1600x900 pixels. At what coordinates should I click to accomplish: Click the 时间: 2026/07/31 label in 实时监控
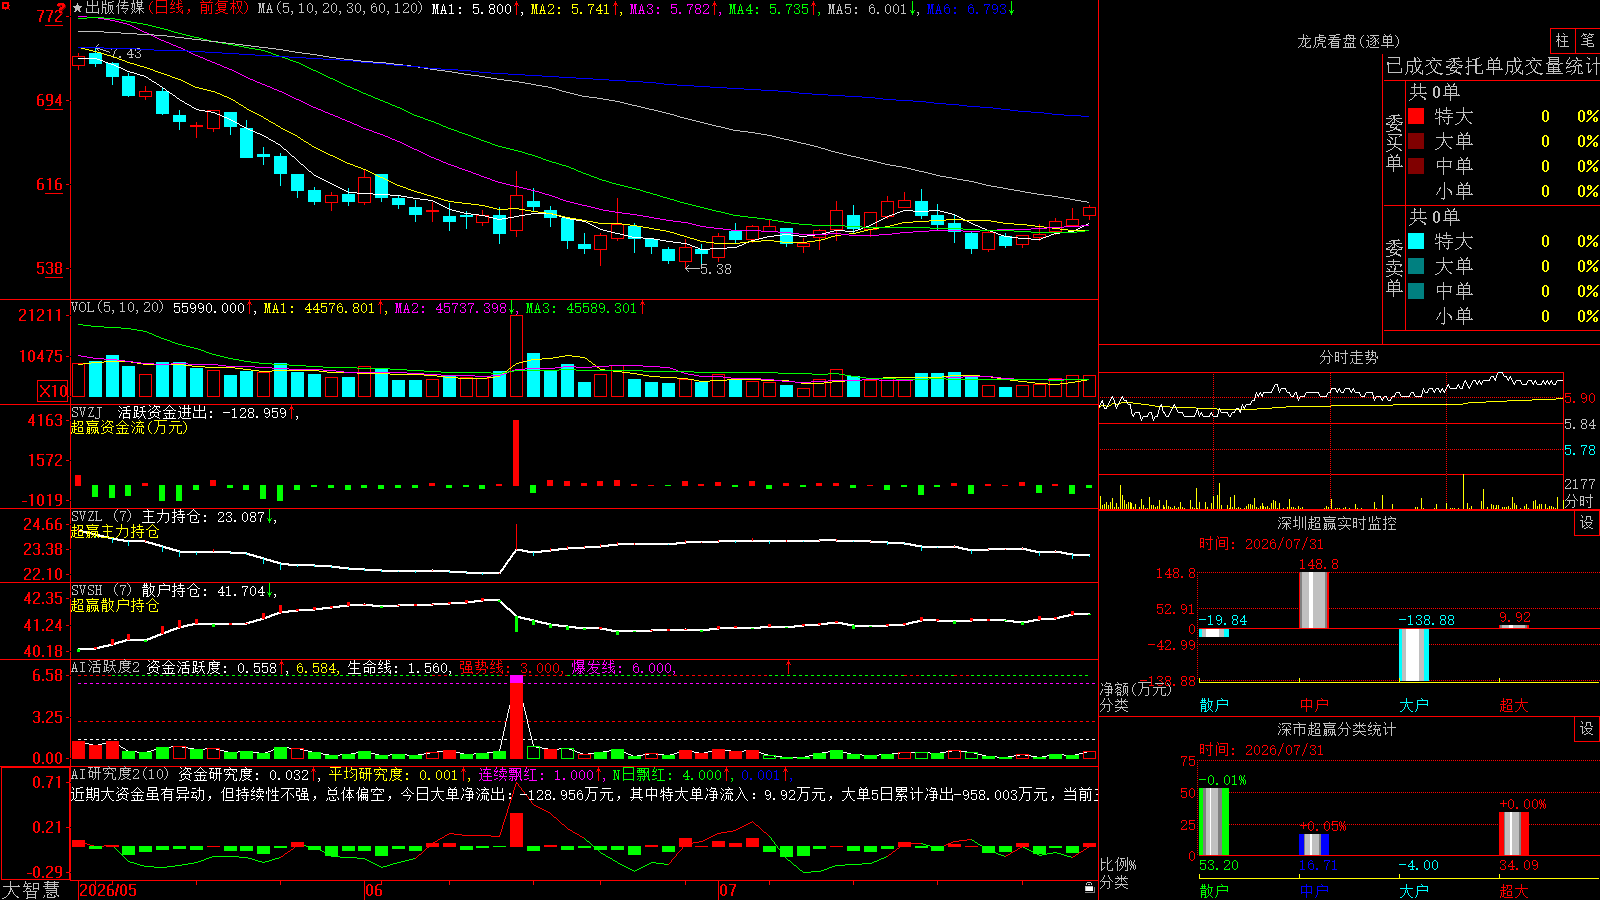coord(1261,544)
